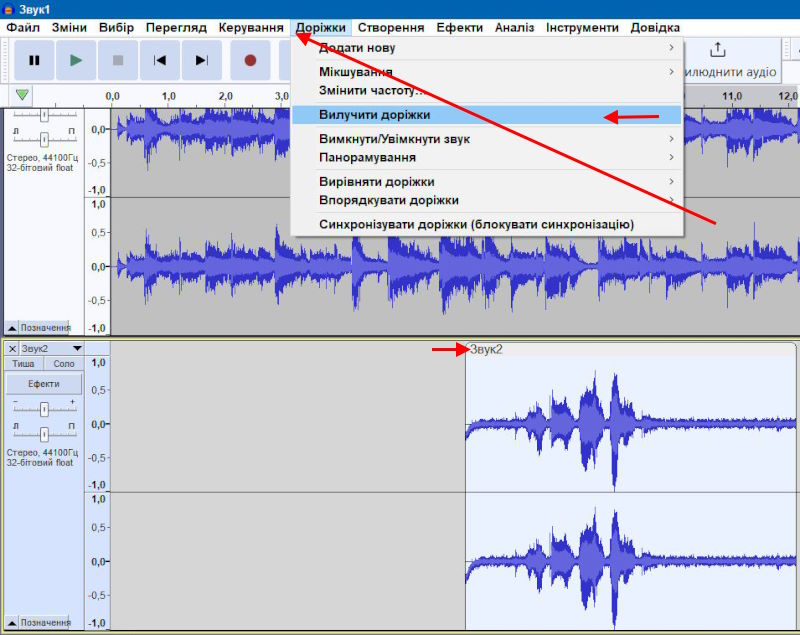Stop playback with the Stop button
This screenshot has width=800, height=635.
pos(118,61)
